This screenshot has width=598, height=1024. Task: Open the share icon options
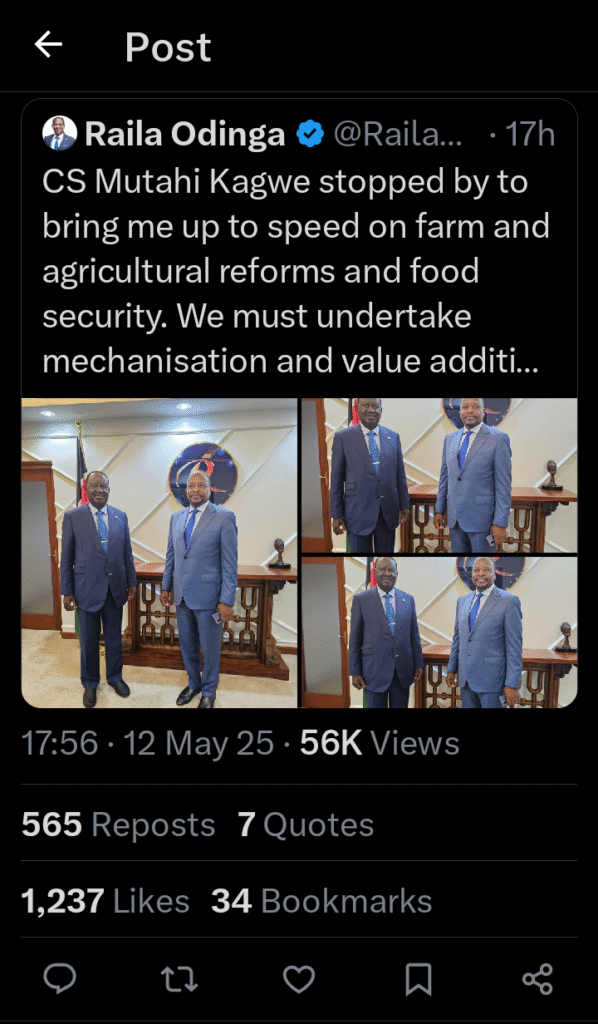(x=538, y=979)
